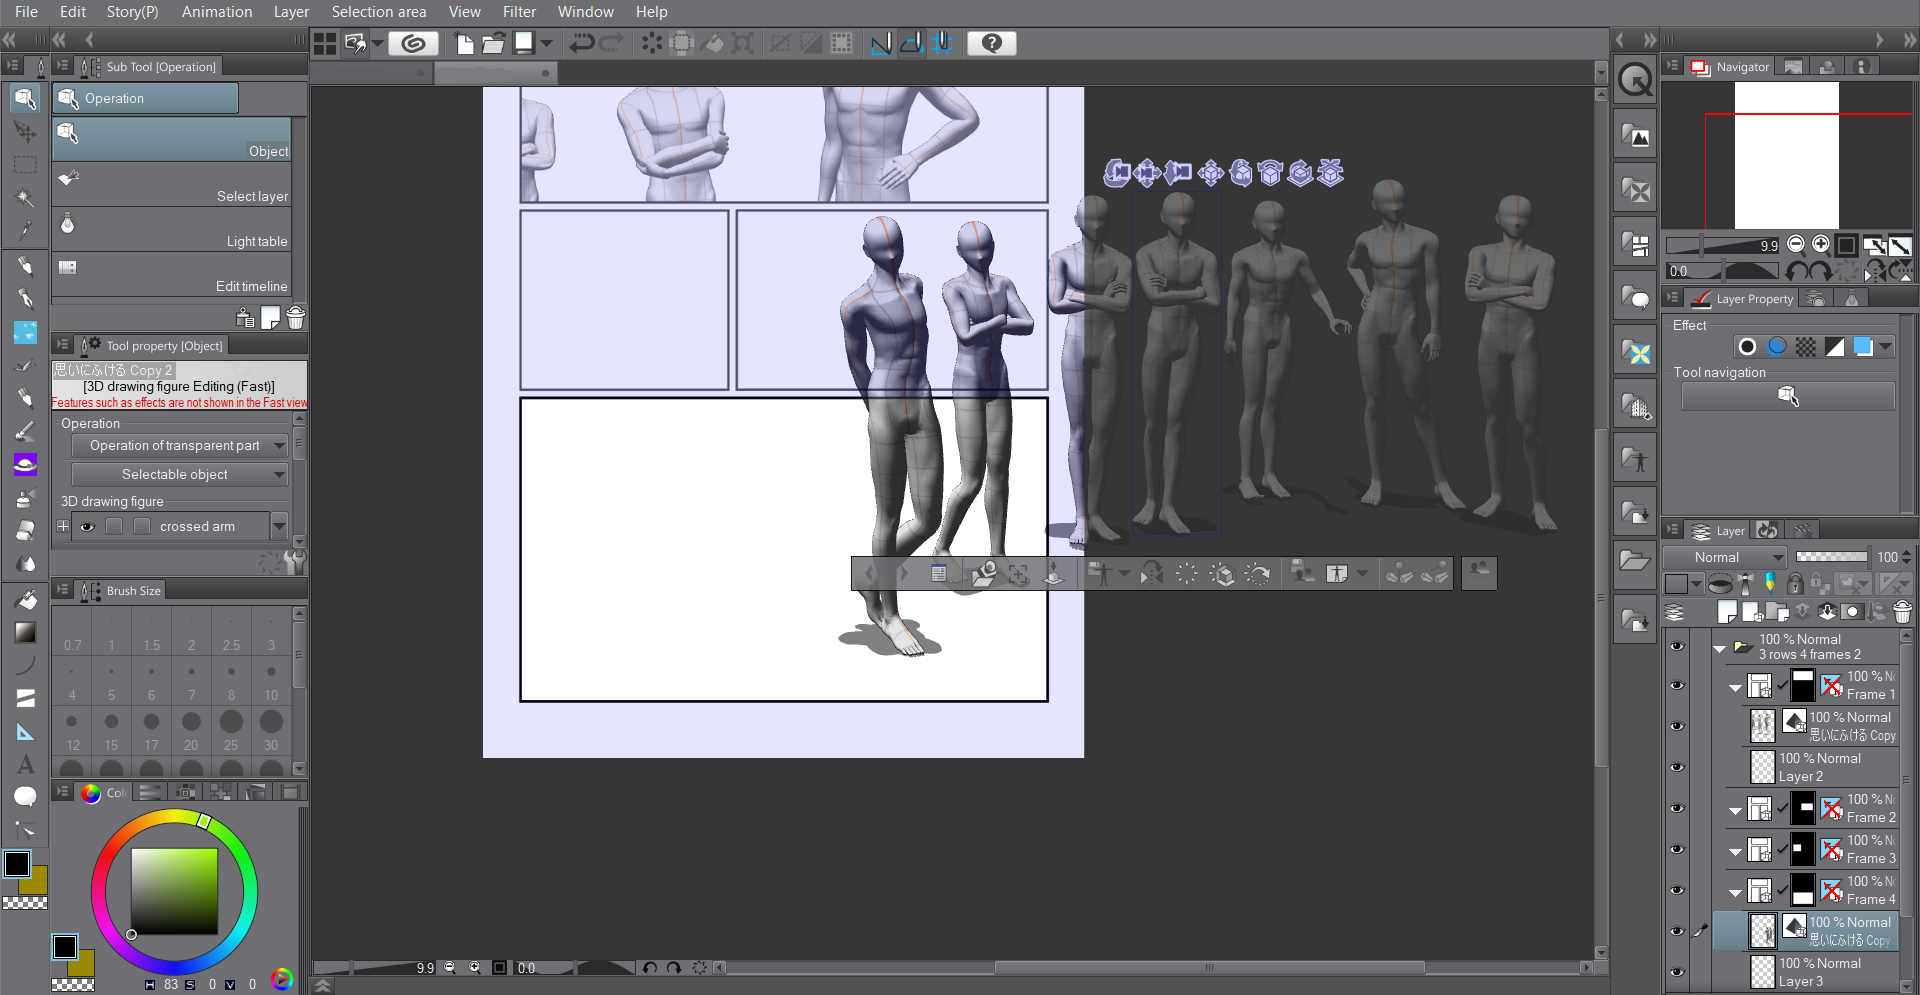Open the Animation menu
This screenshot has width=1920, height=995.
216,11
